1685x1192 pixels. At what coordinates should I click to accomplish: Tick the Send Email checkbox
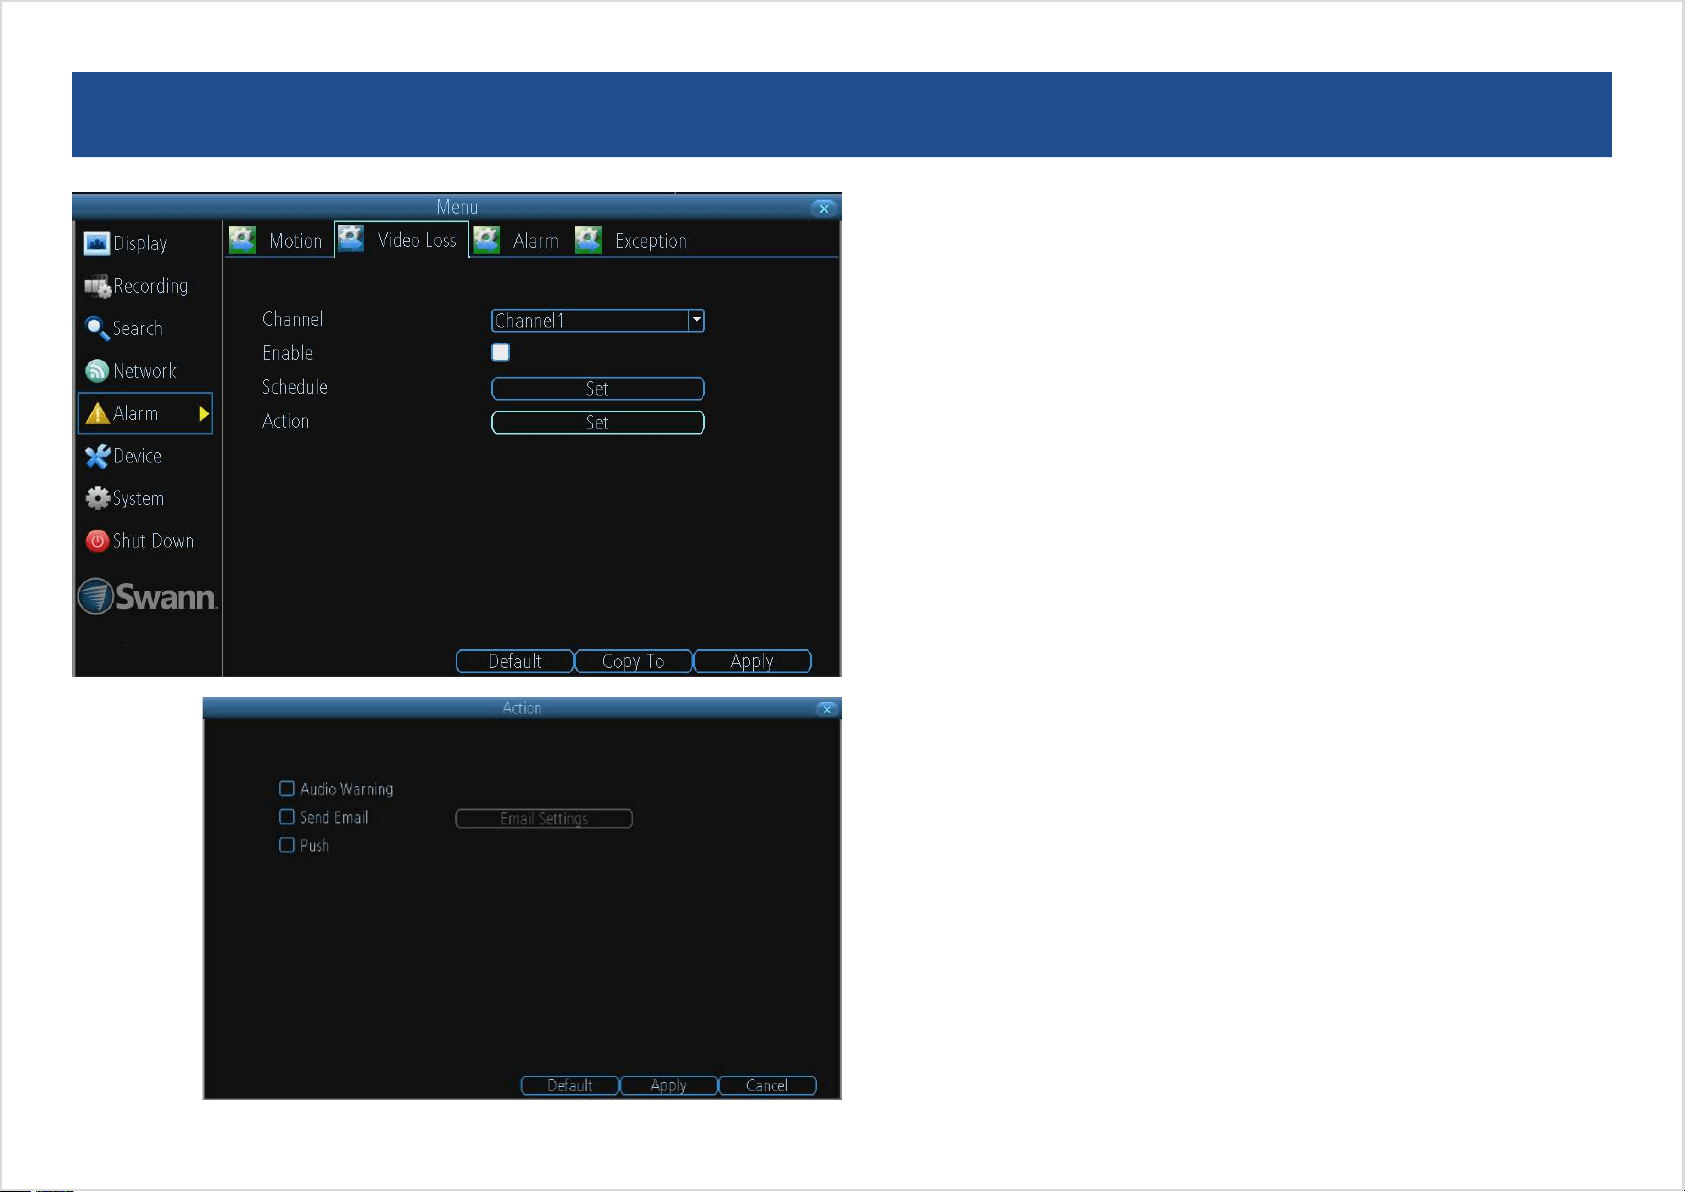click(x=287, y=817)
